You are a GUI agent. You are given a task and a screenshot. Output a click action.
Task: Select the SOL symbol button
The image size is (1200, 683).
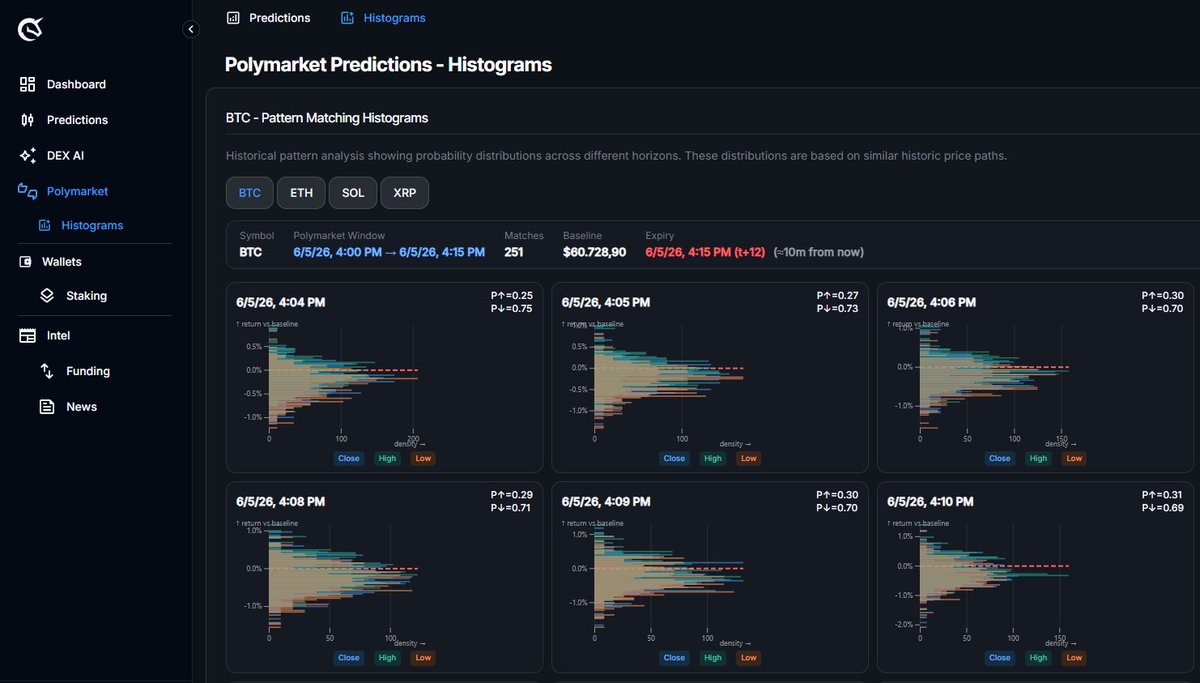tap(353, 193)
